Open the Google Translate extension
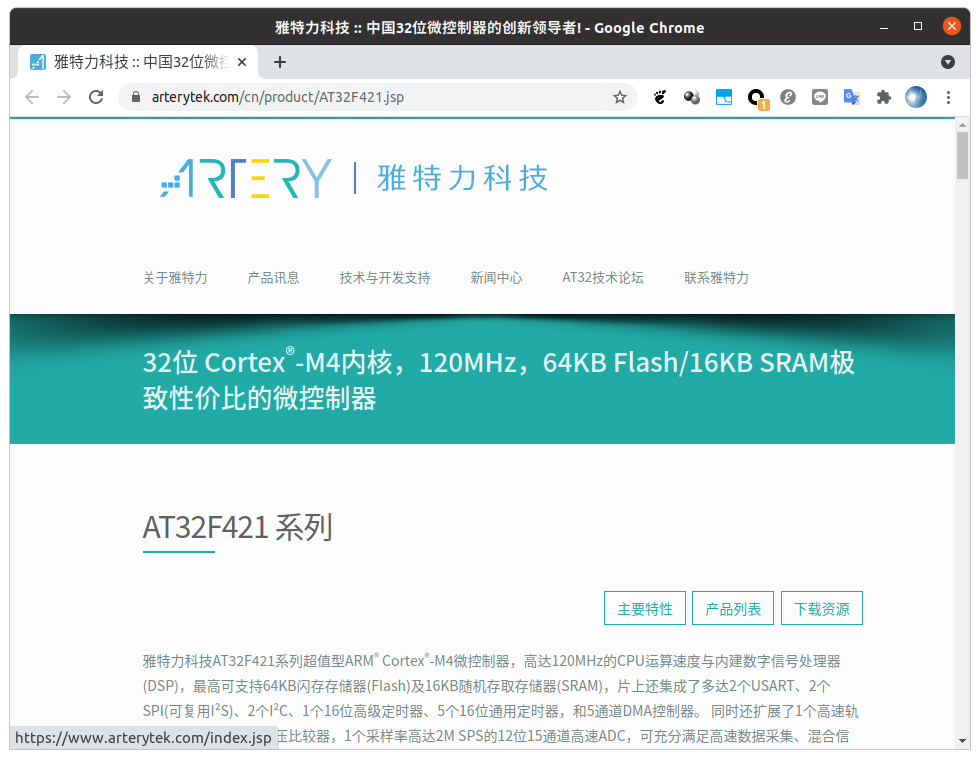This screenshot has height=759, width=980. (x=852, y=97)
